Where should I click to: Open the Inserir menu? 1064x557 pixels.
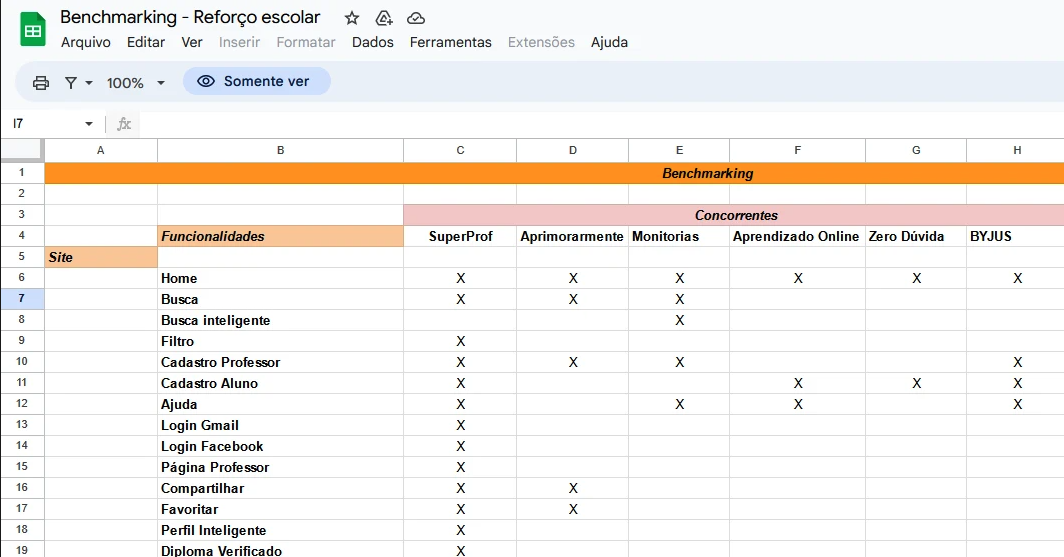[240, 42]
